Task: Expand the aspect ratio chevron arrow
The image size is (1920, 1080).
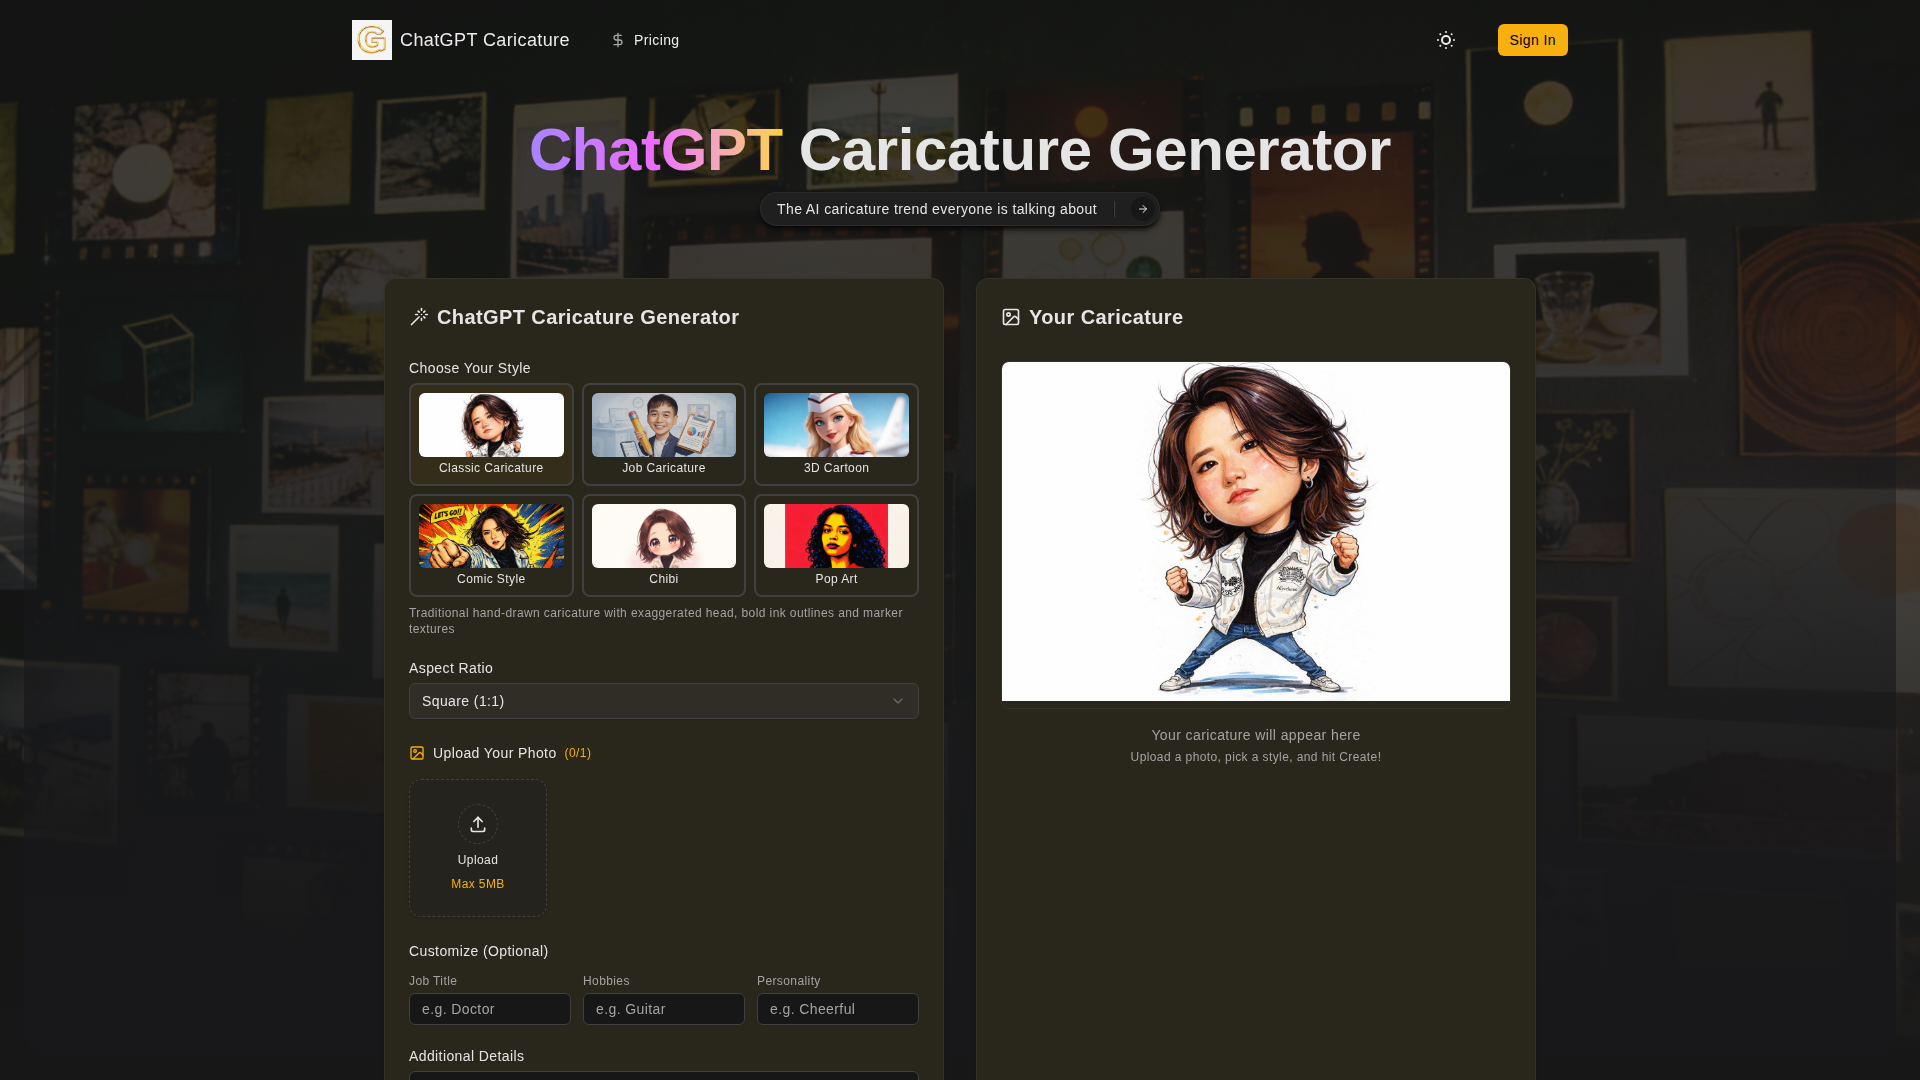Action: coord(898,701)
